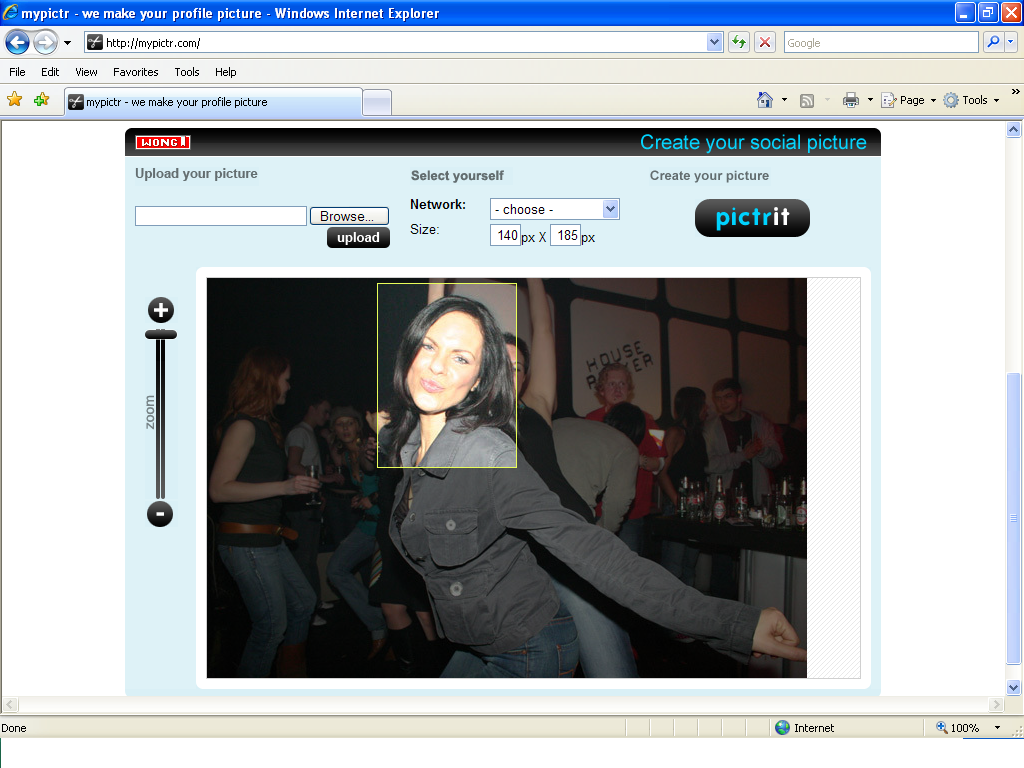Click the Internet security zone globe icon
1024x768 pixels.
pyautogui.click(x=782, y=728)
